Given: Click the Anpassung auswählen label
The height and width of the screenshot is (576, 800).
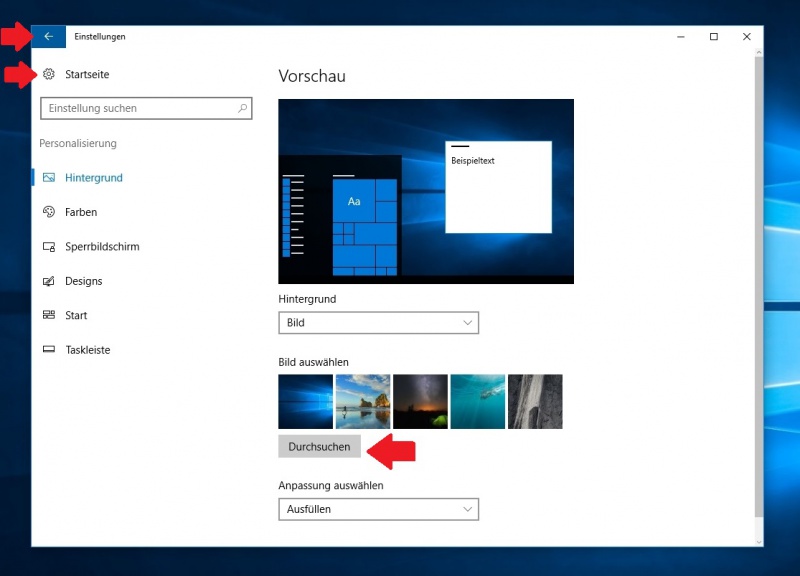Looking at the screenshot, I should point(331,485).
